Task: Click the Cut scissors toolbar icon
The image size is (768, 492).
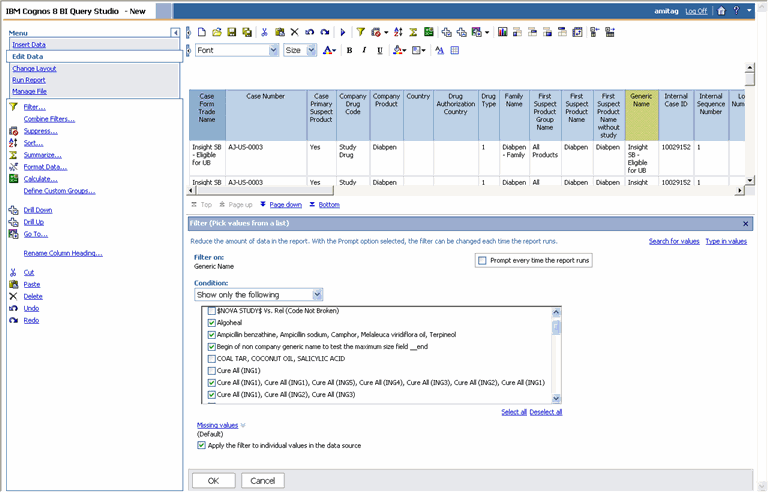Action: click(265, 32)
